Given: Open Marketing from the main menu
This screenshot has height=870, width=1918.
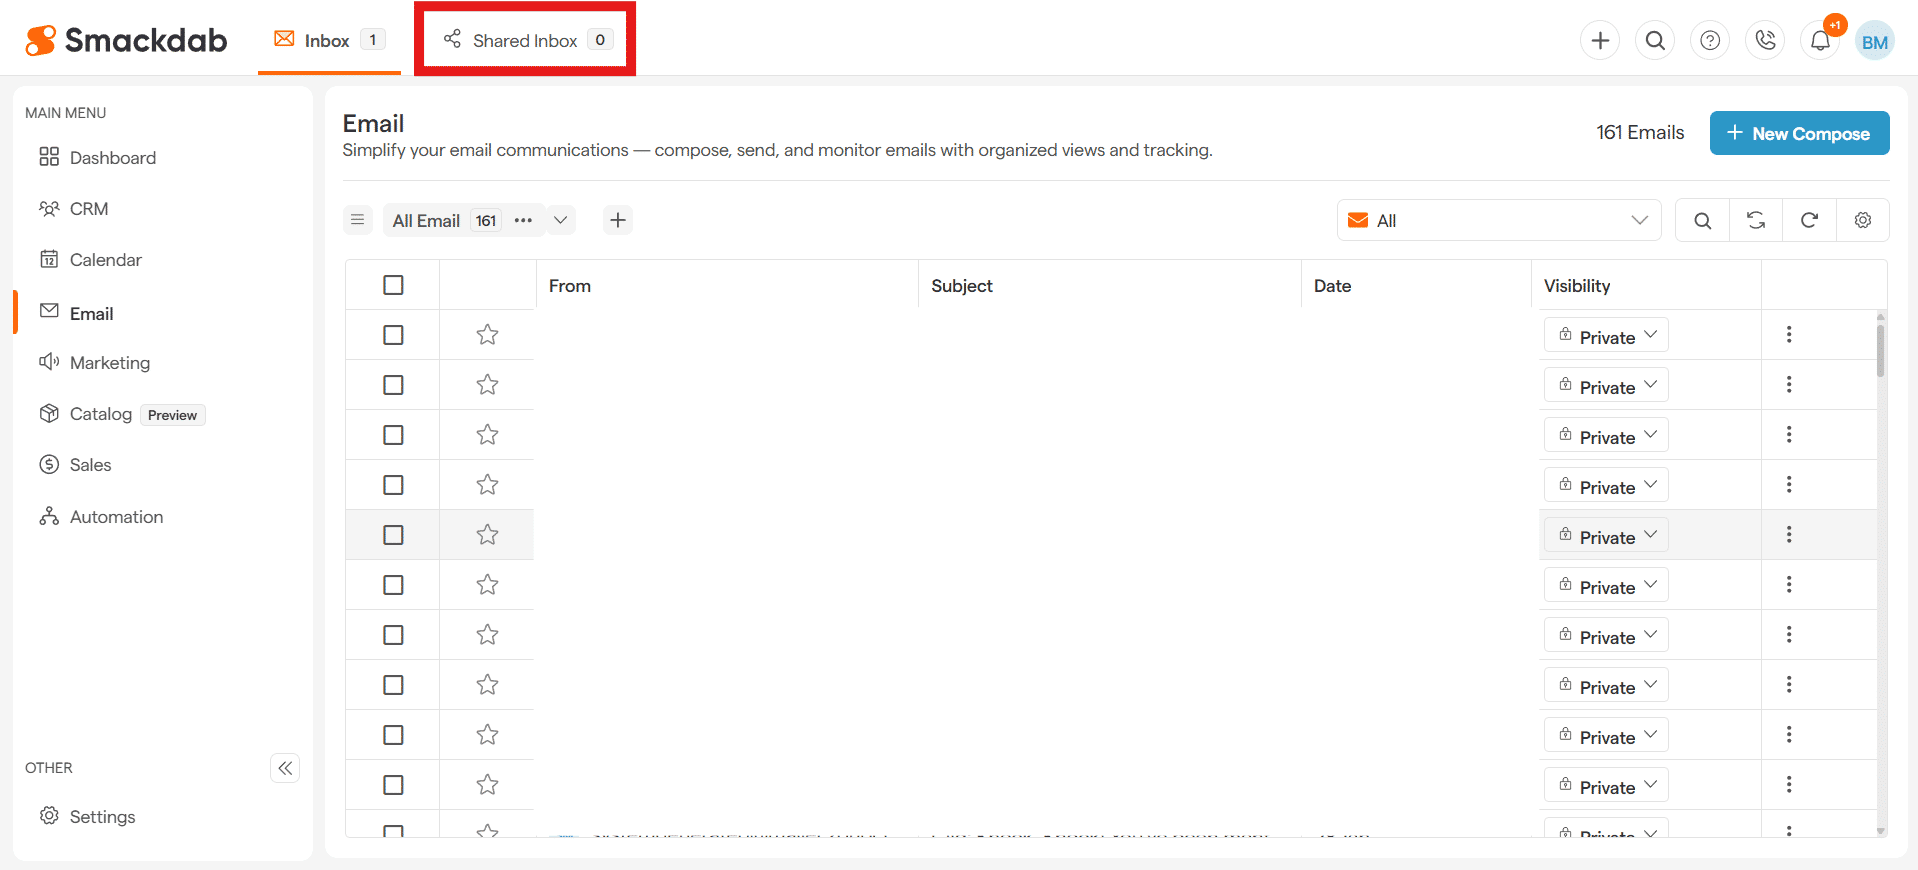Looking at the screenshot, I should (110, 363).
